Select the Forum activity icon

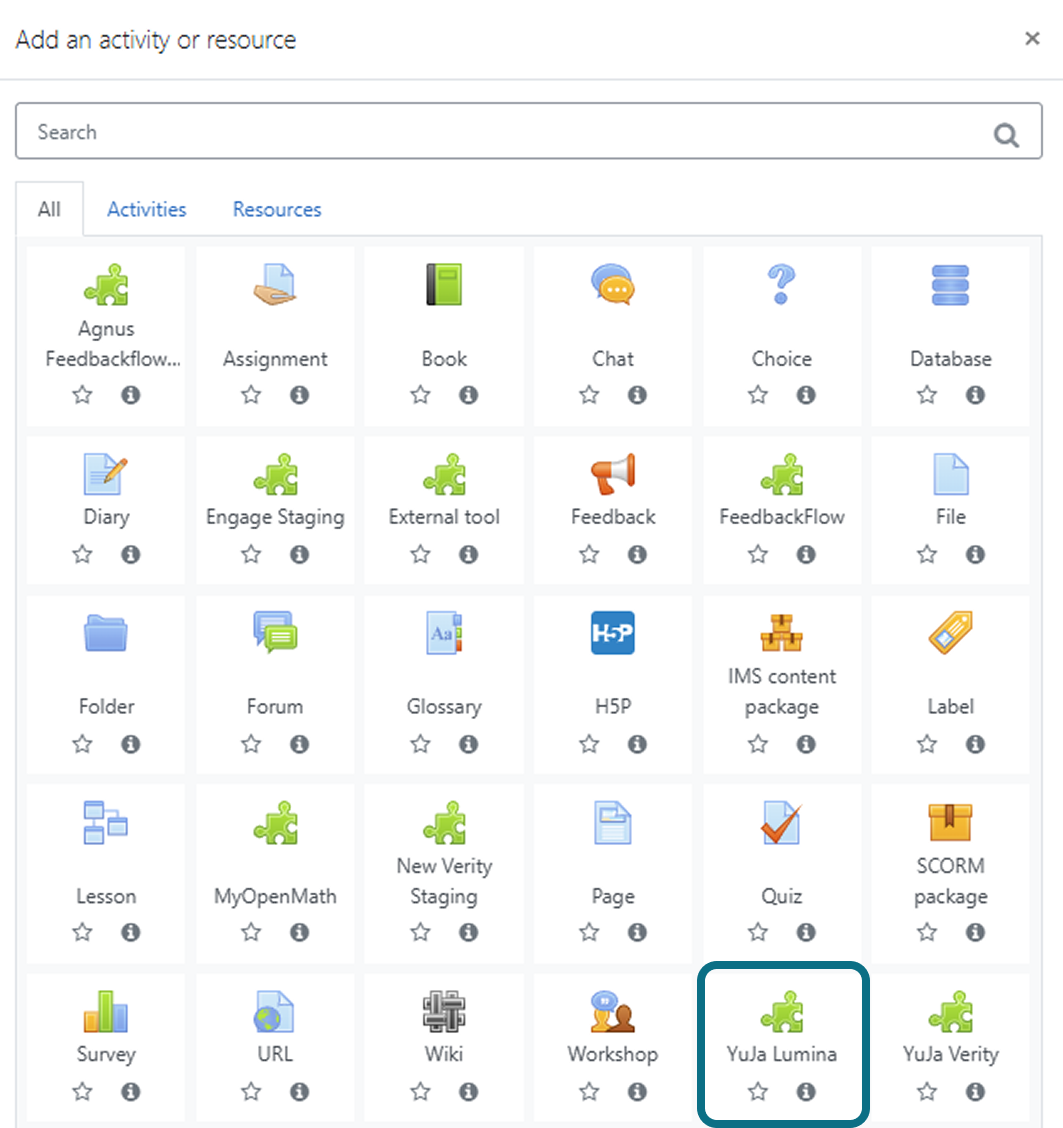(275, 632)
